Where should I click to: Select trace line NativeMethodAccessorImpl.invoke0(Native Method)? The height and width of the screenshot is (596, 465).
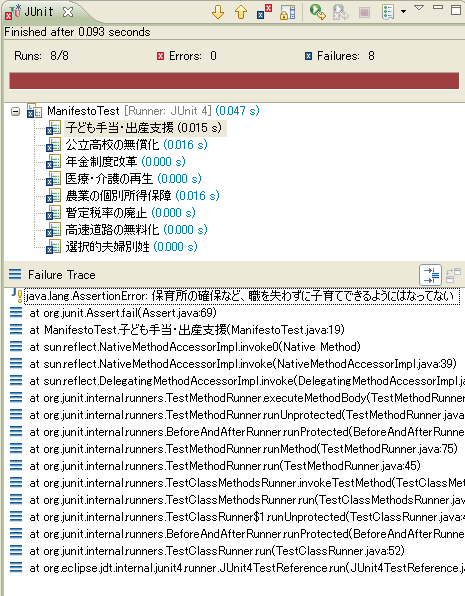click(x=195, y=347)
